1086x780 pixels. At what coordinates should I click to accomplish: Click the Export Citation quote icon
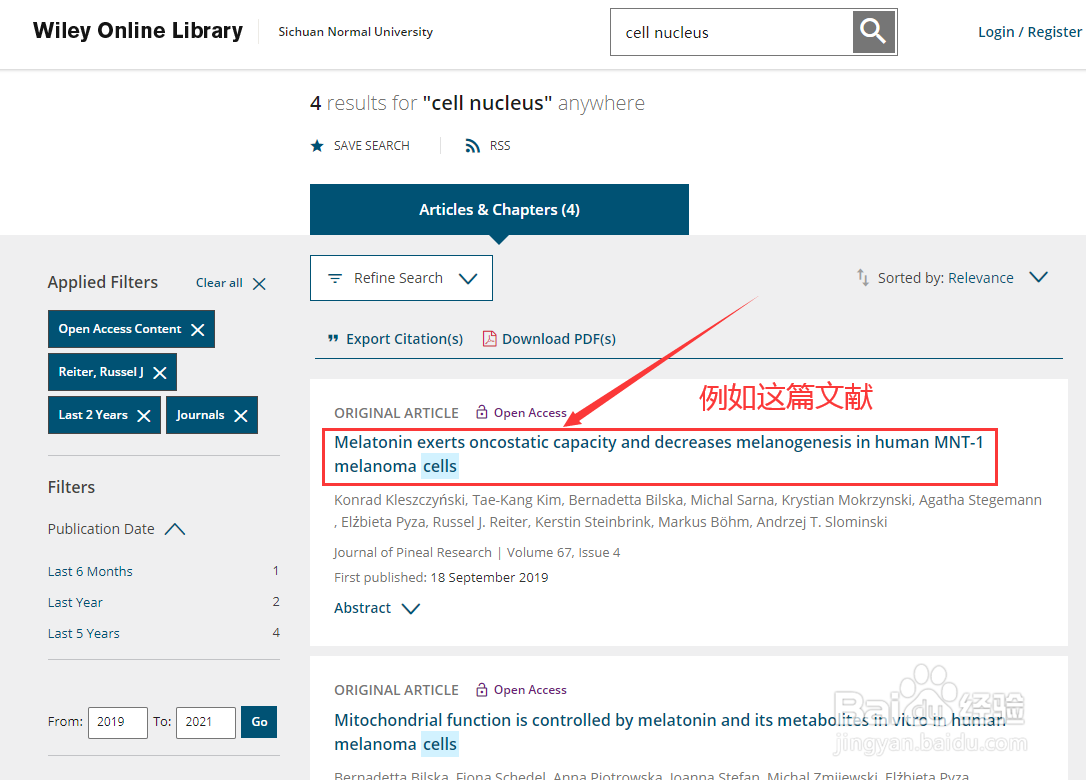[333, 339]
